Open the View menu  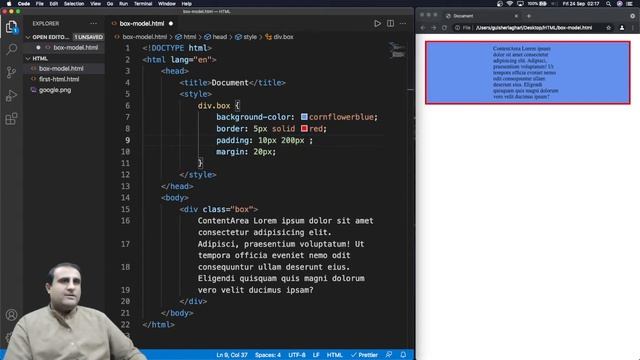pos(96,4)
